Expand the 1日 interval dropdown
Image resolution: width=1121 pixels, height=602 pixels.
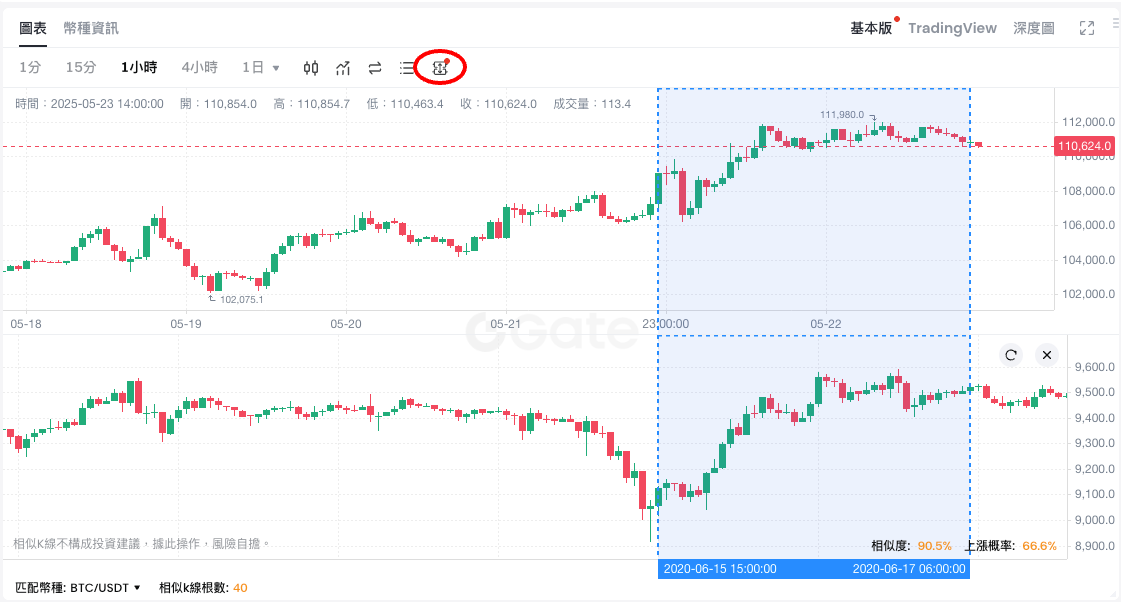pos(261,68)
